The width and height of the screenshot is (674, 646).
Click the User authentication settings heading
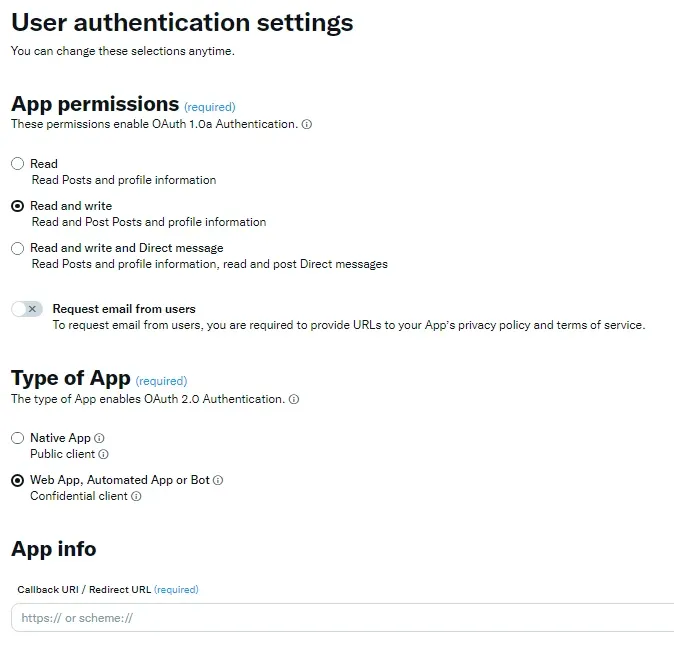(x=182, y=22)
